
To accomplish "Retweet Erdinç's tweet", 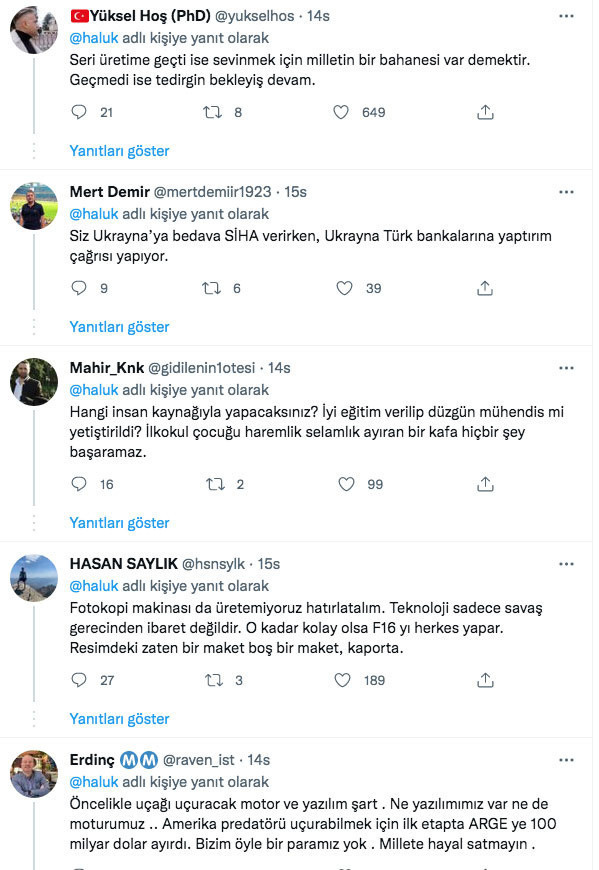I will (210, 868).
